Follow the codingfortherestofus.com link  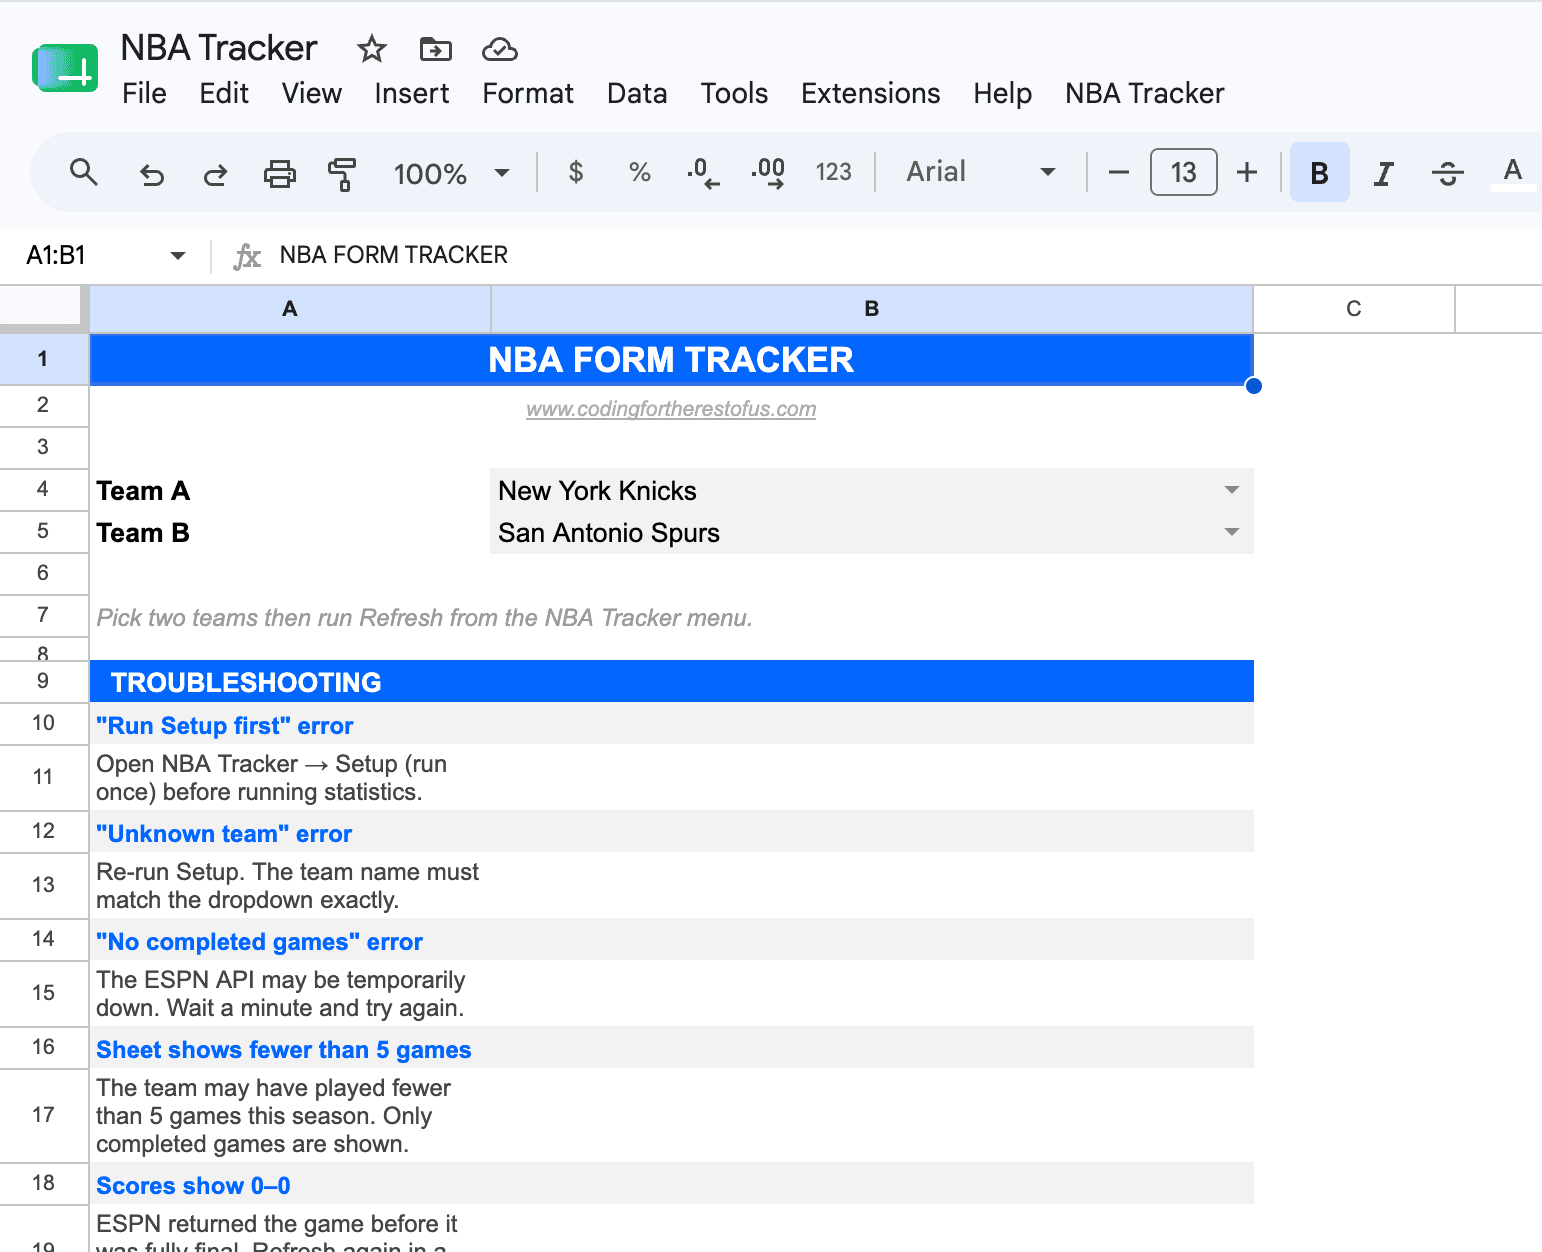(x=671, y=409)
